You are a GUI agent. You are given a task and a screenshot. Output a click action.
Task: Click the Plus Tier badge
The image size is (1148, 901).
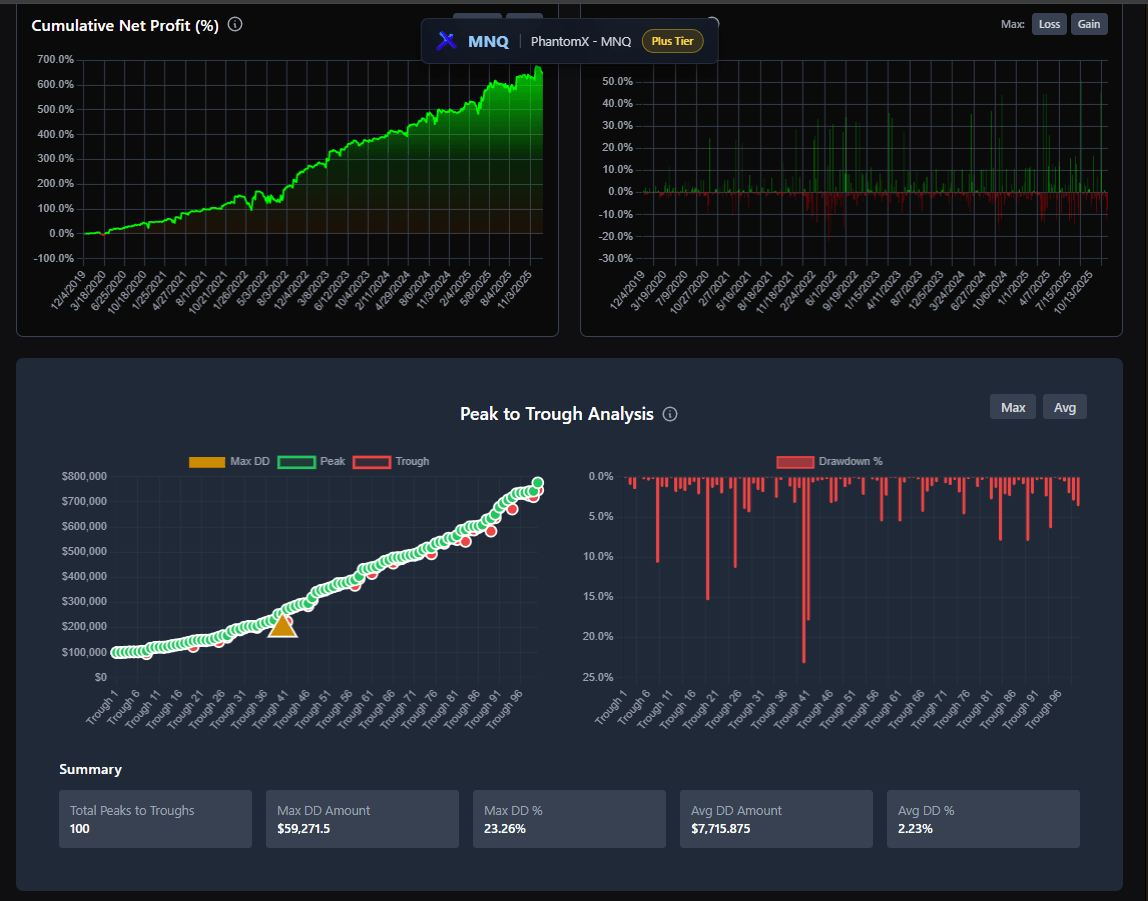[672, 41]
